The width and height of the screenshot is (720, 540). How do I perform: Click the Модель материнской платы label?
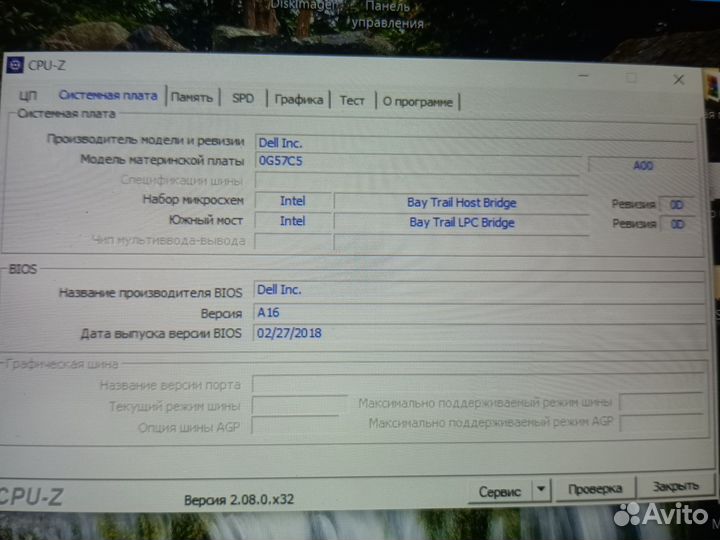[x=162, y=160]
